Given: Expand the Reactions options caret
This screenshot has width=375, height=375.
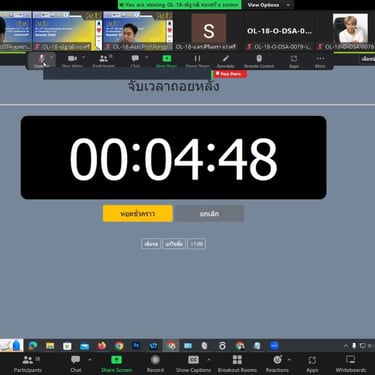Looking at the screenshot, I should pyautogui.click(x=289, y=360).
